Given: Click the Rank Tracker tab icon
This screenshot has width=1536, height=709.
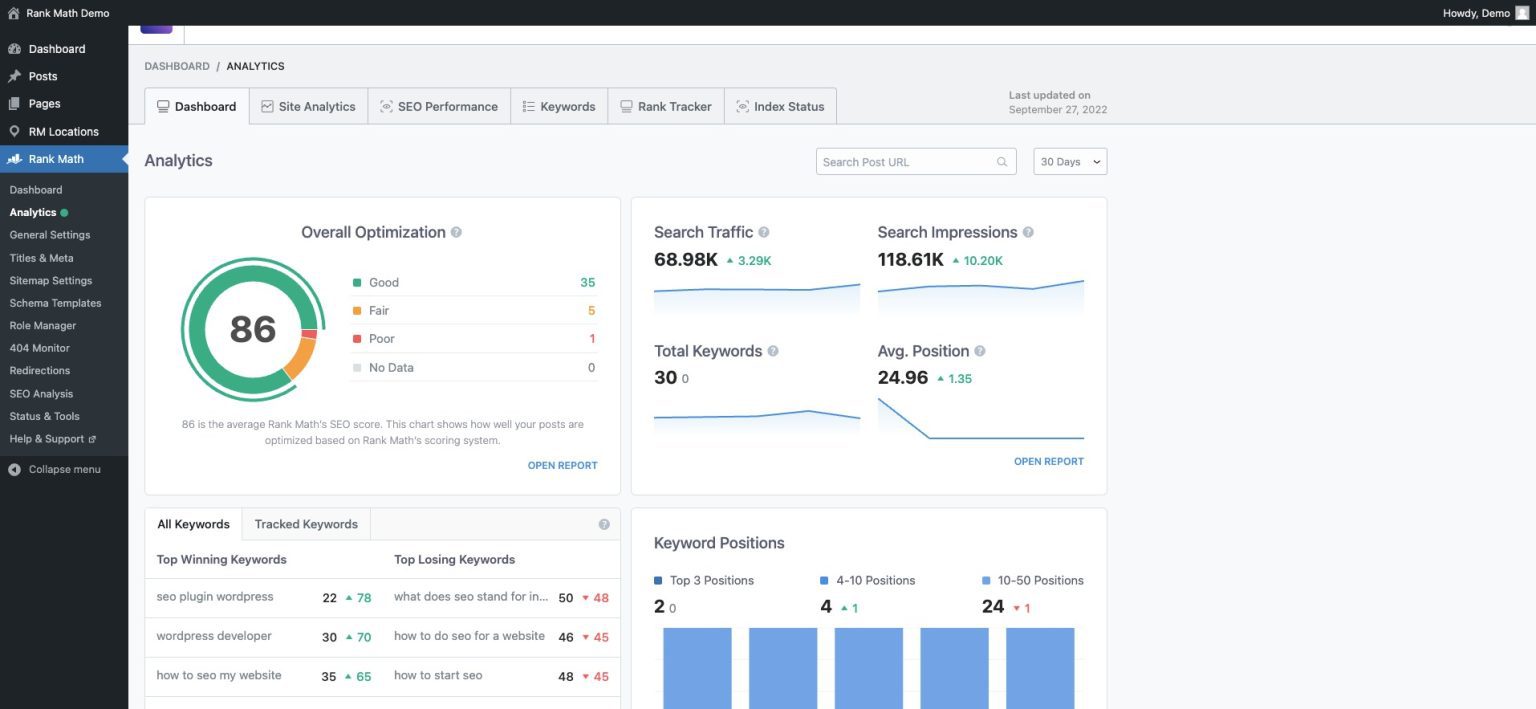Looking at the screenshot, I should (x=625, y=105).
